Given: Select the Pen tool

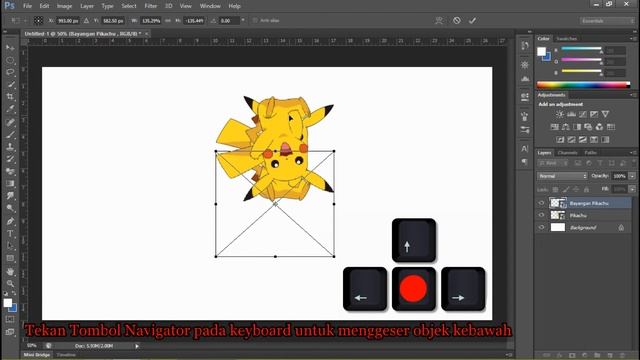Looking at the screenshot, I should click(10, 222).
